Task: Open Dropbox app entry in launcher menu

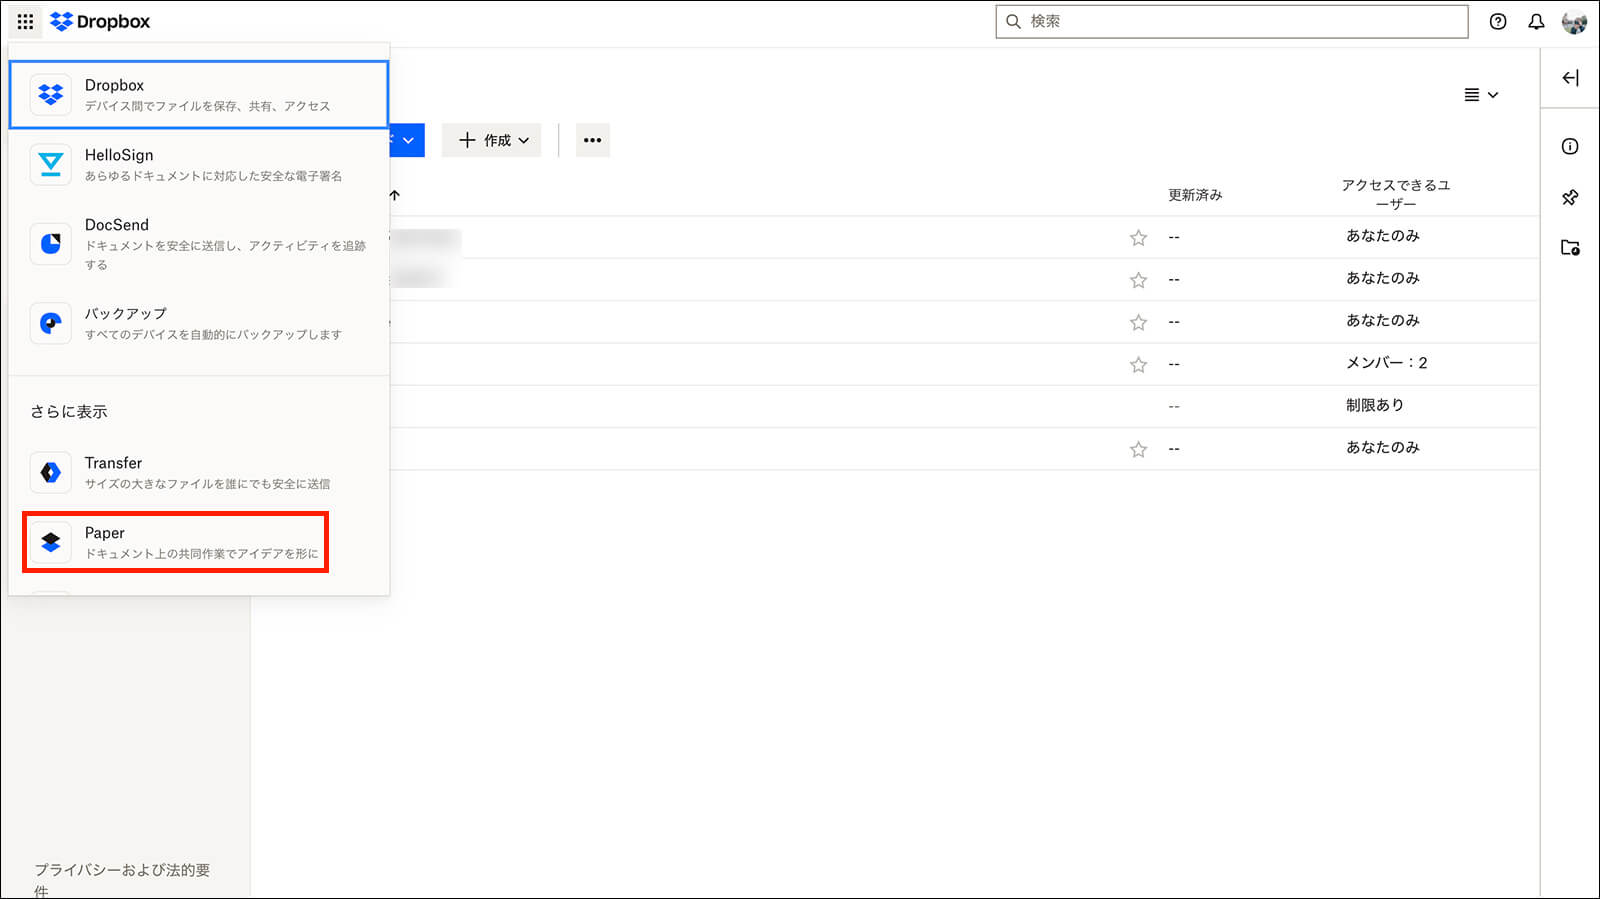Action: tap(199, 95)
